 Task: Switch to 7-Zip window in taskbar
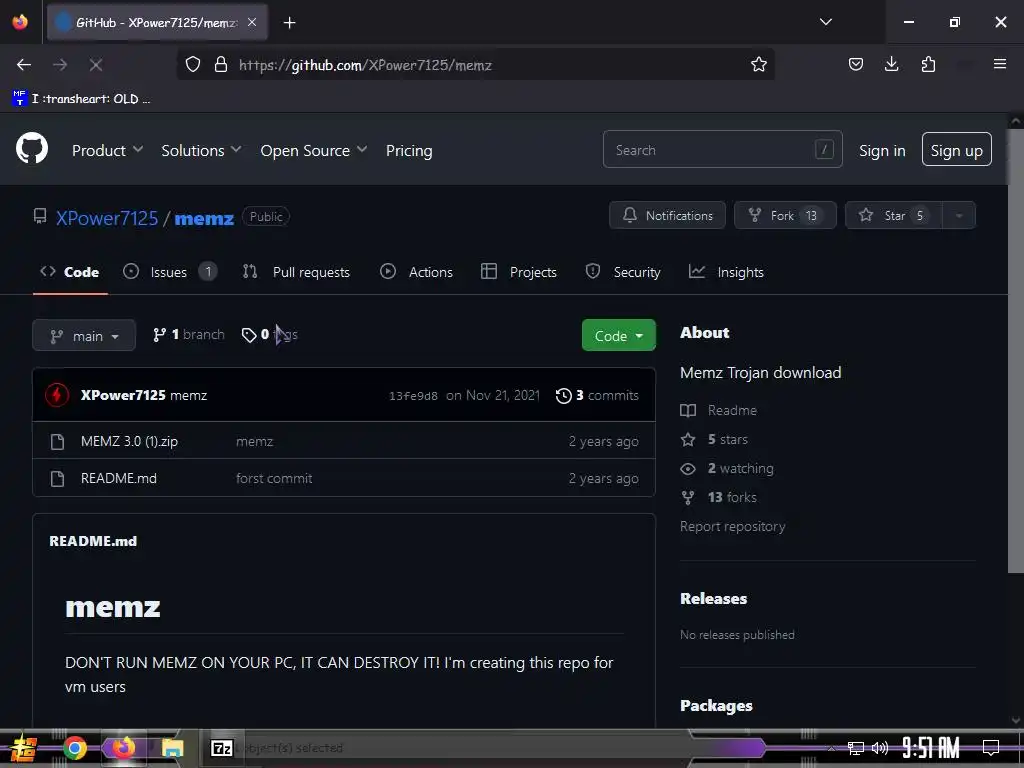coord(221,748)
